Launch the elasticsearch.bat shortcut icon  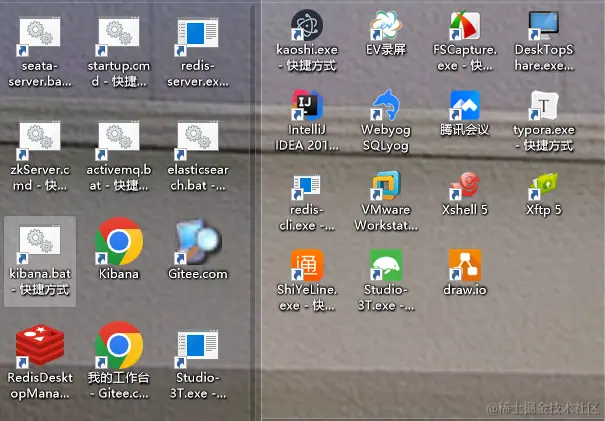(198, 140)
